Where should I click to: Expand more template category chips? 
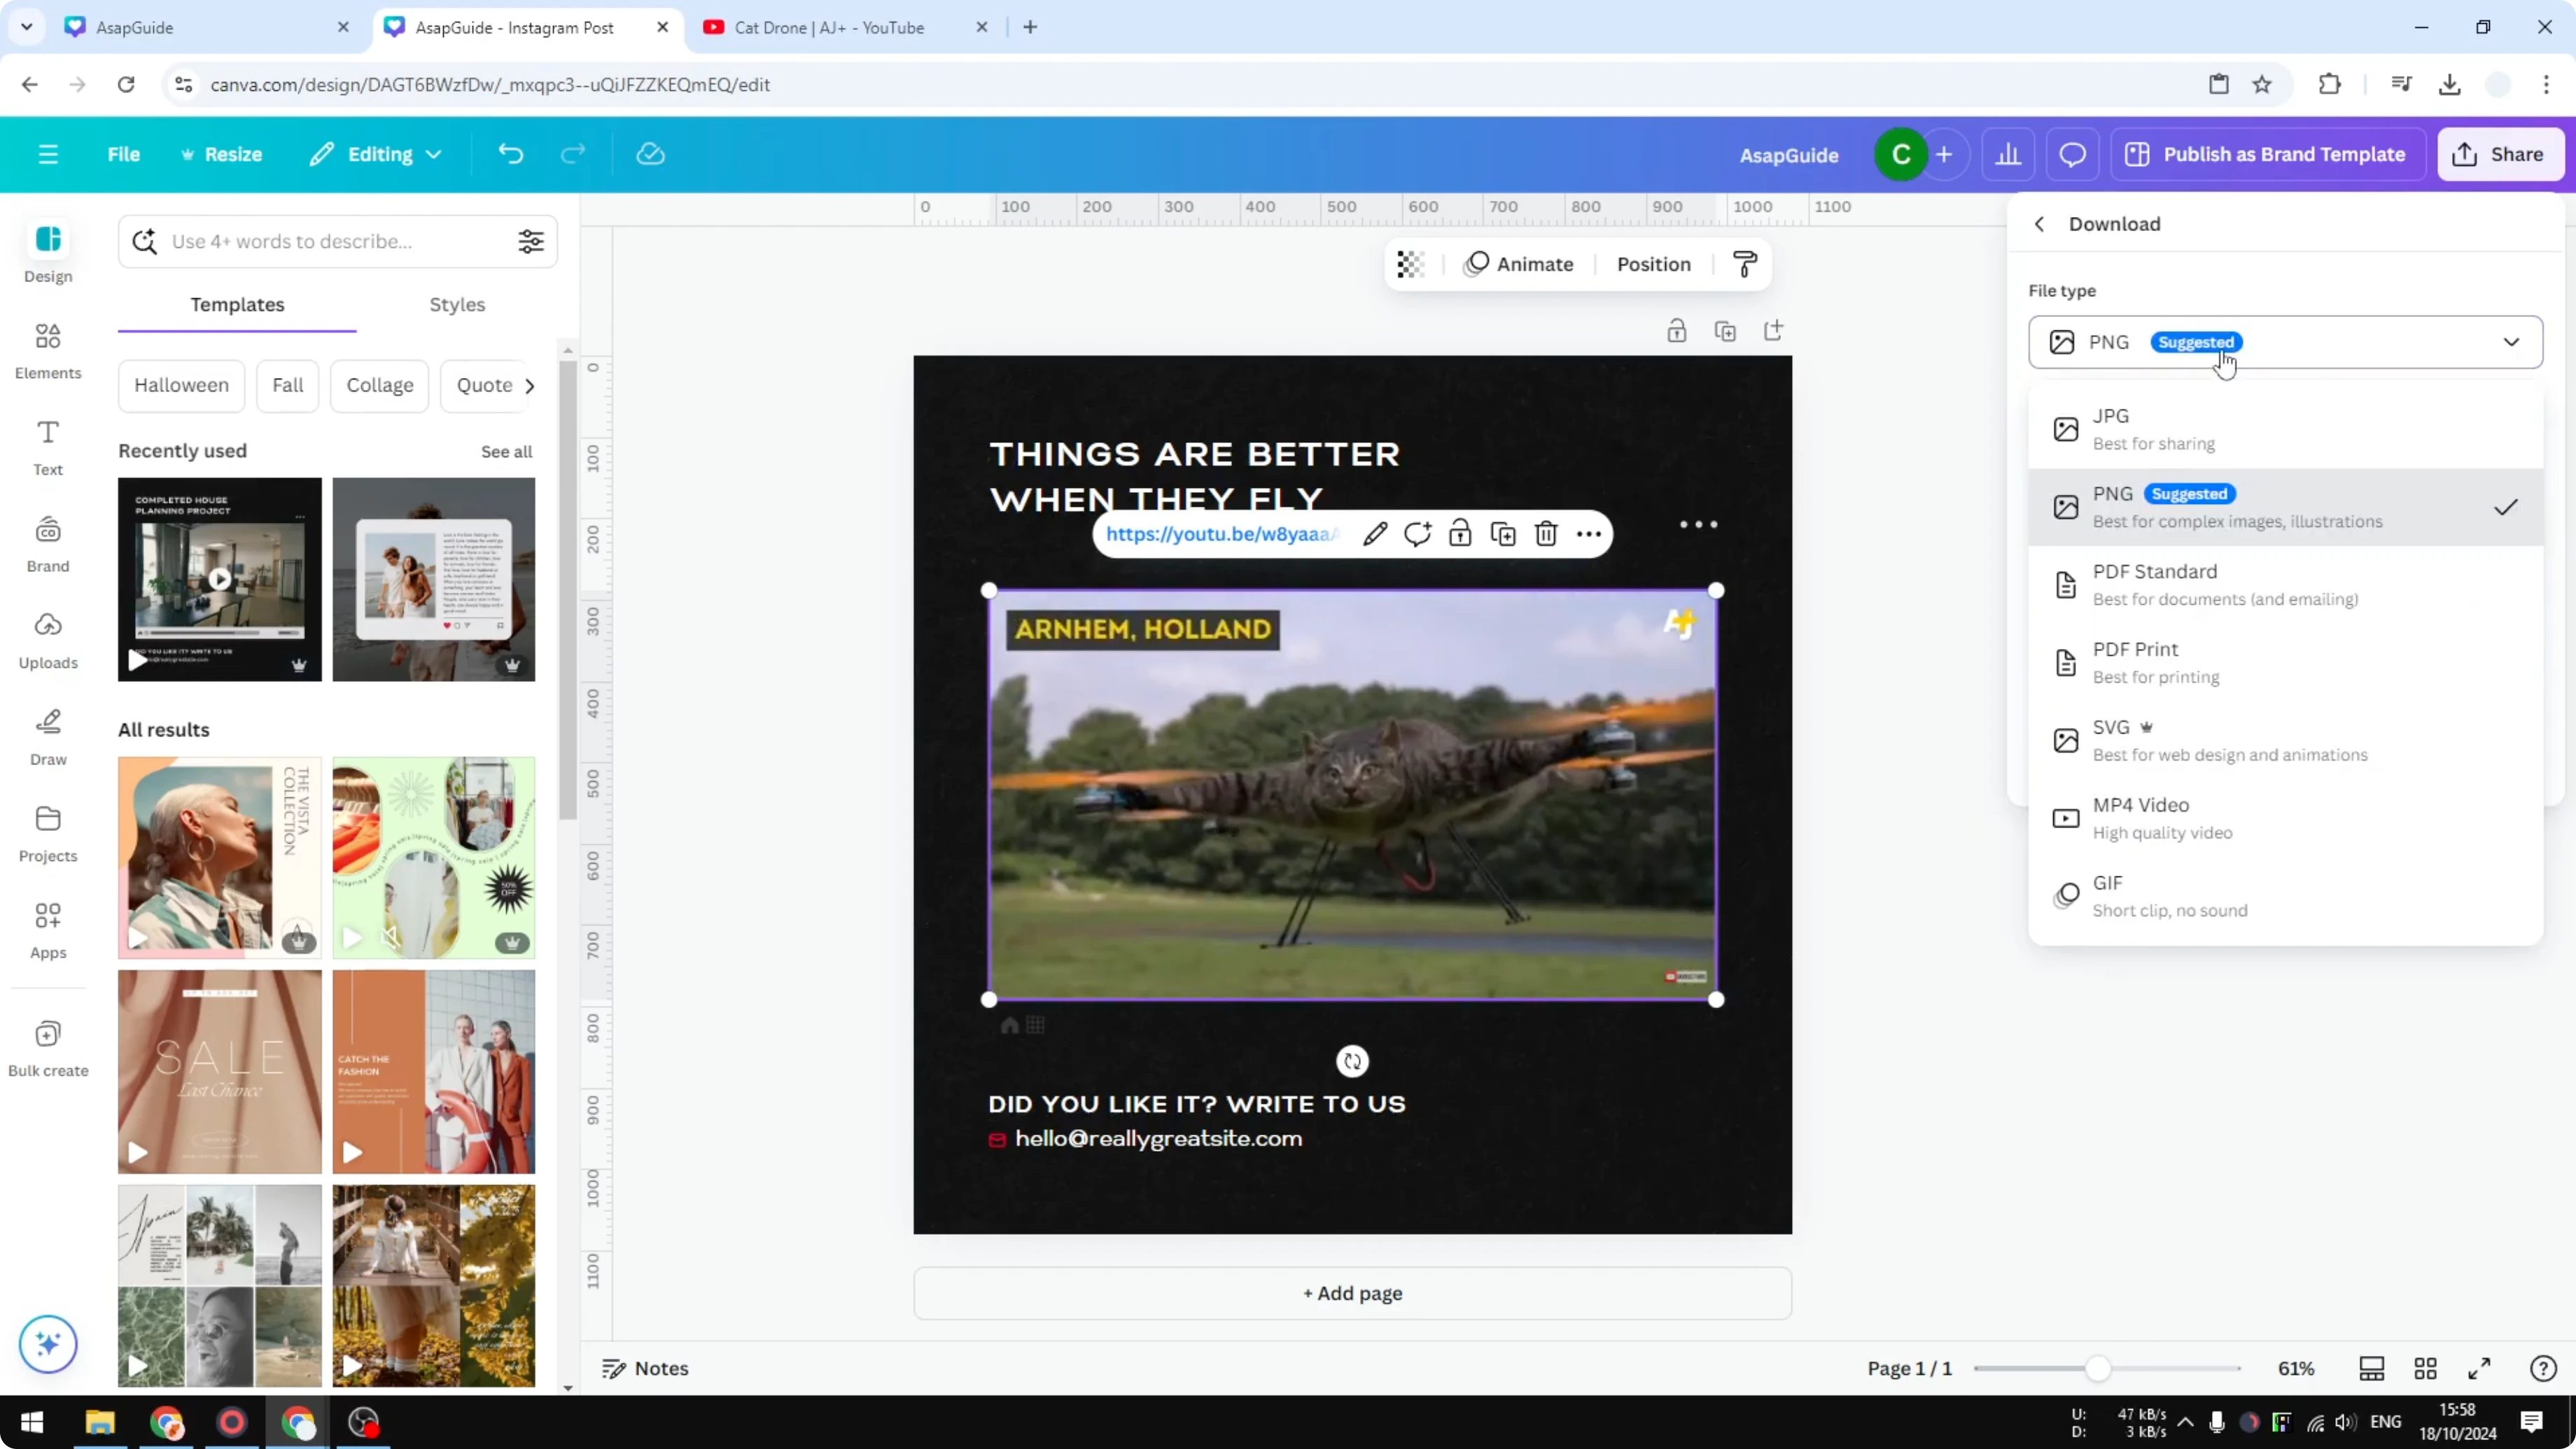[530, 385]
